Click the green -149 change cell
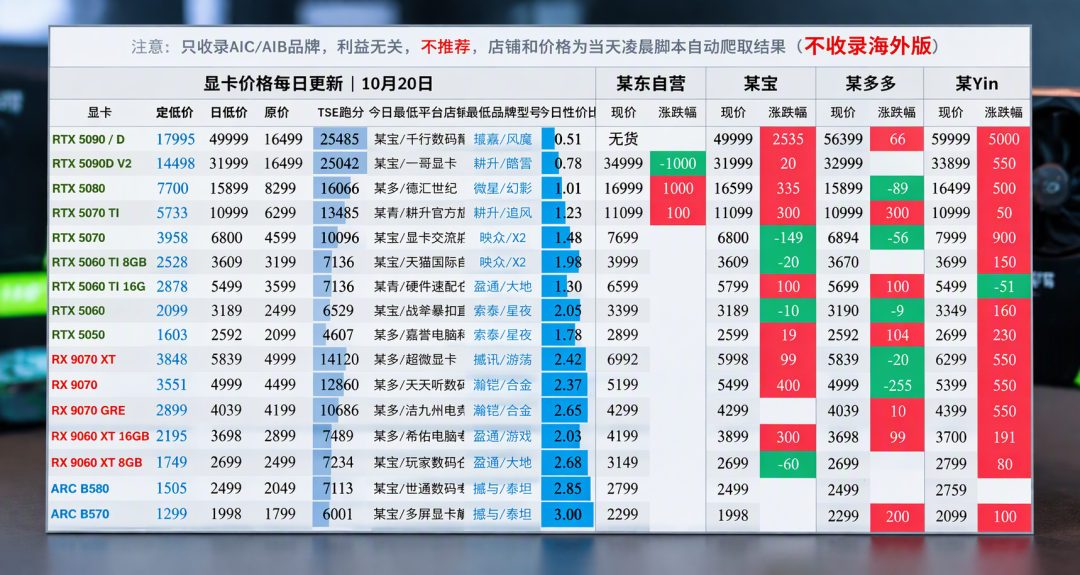This screenshot has height=575, width=1080. point(788,238)
